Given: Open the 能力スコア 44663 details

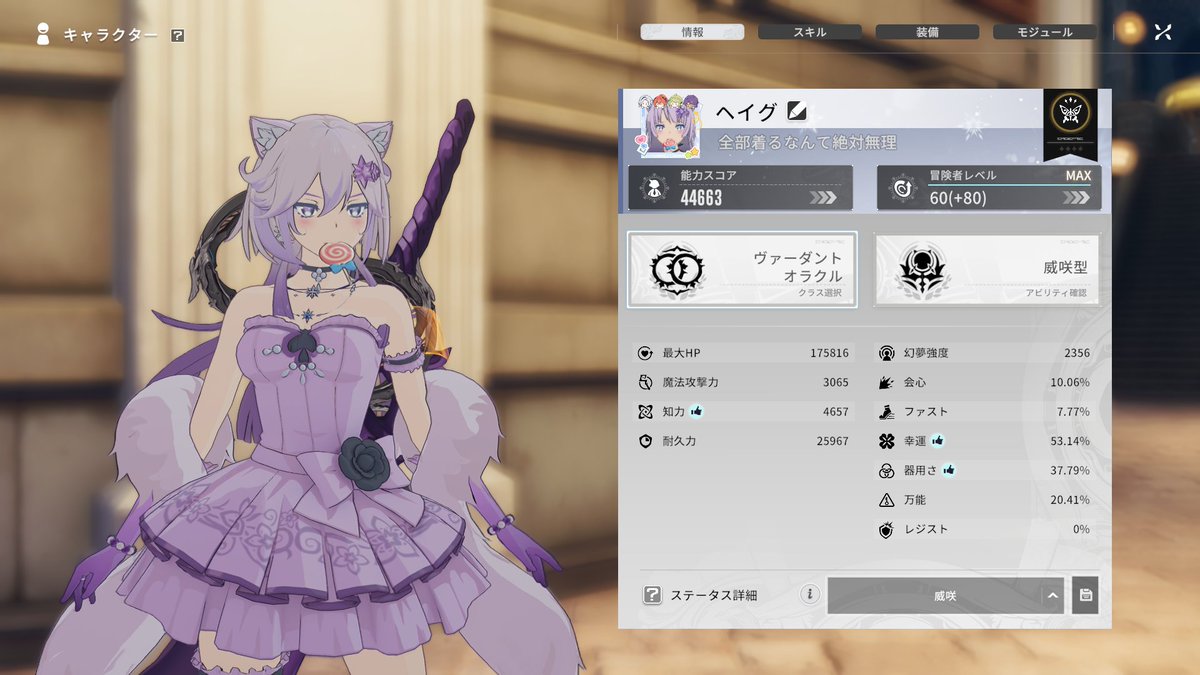Looking at the screenshot, I should (x=740, y=188).
